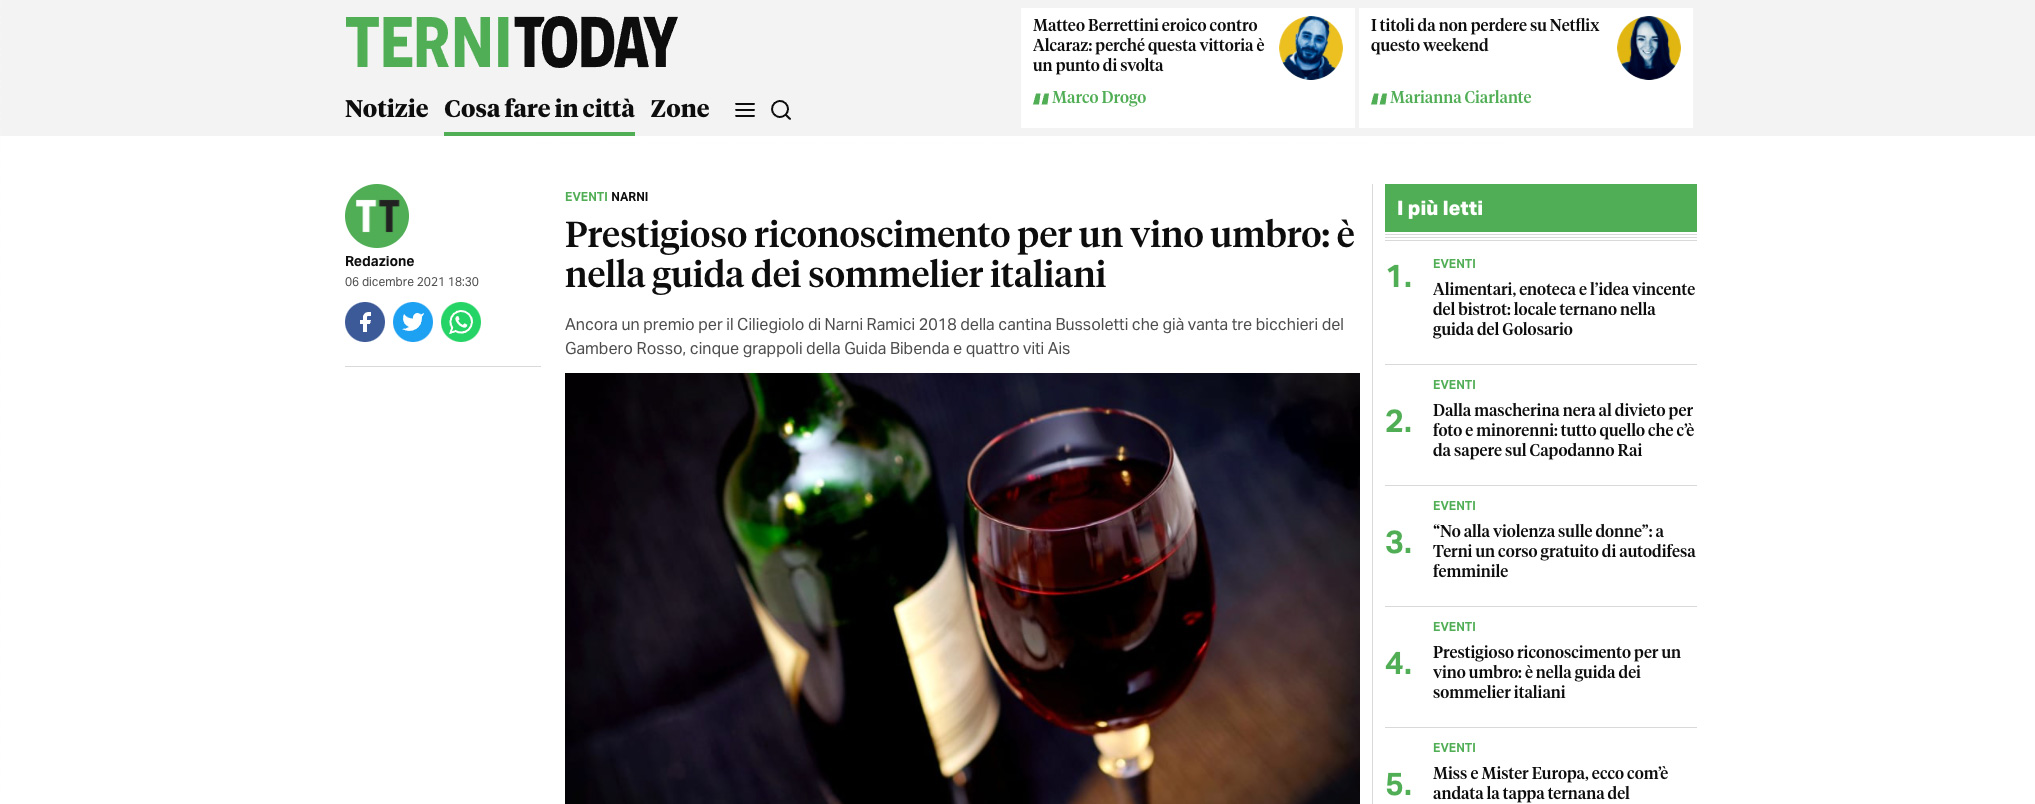Open the Notizie menu item
This screenshot has height=804, width=2035.
[x=386, y=108]
